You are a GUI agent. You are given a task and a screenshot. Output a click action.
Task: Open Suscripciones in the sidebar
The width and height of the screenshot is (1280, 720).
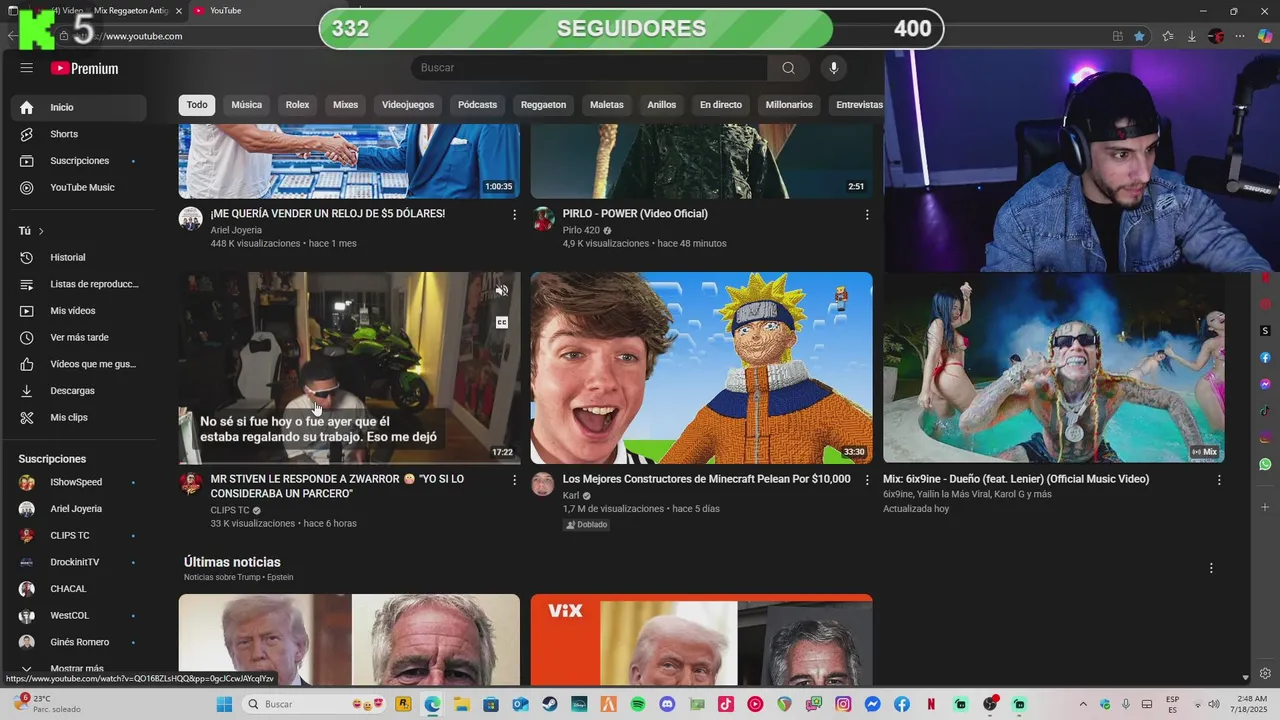coord(80,161)
